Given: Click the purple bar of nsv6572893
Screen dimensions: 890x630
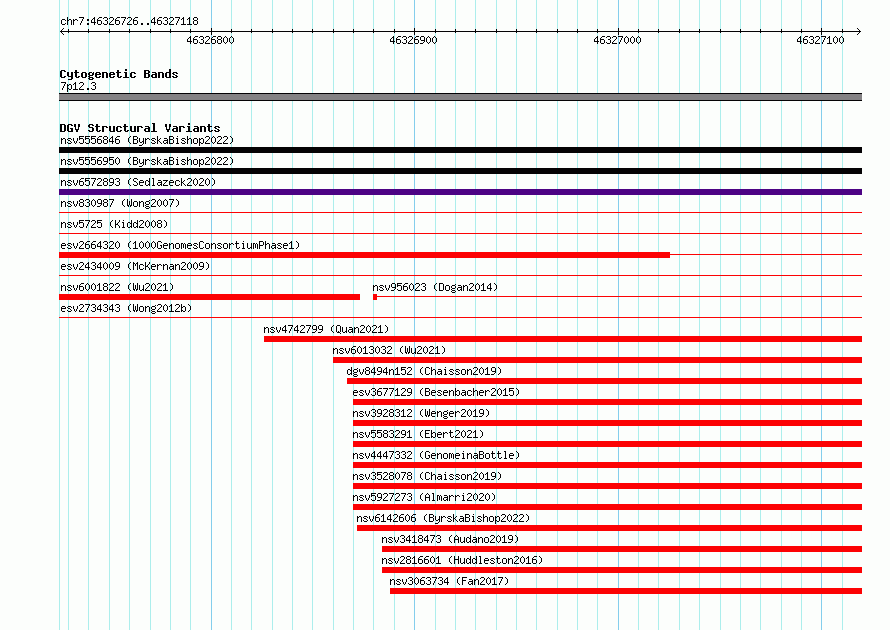Looking at the screenshot, I should [x=460, y=192].
